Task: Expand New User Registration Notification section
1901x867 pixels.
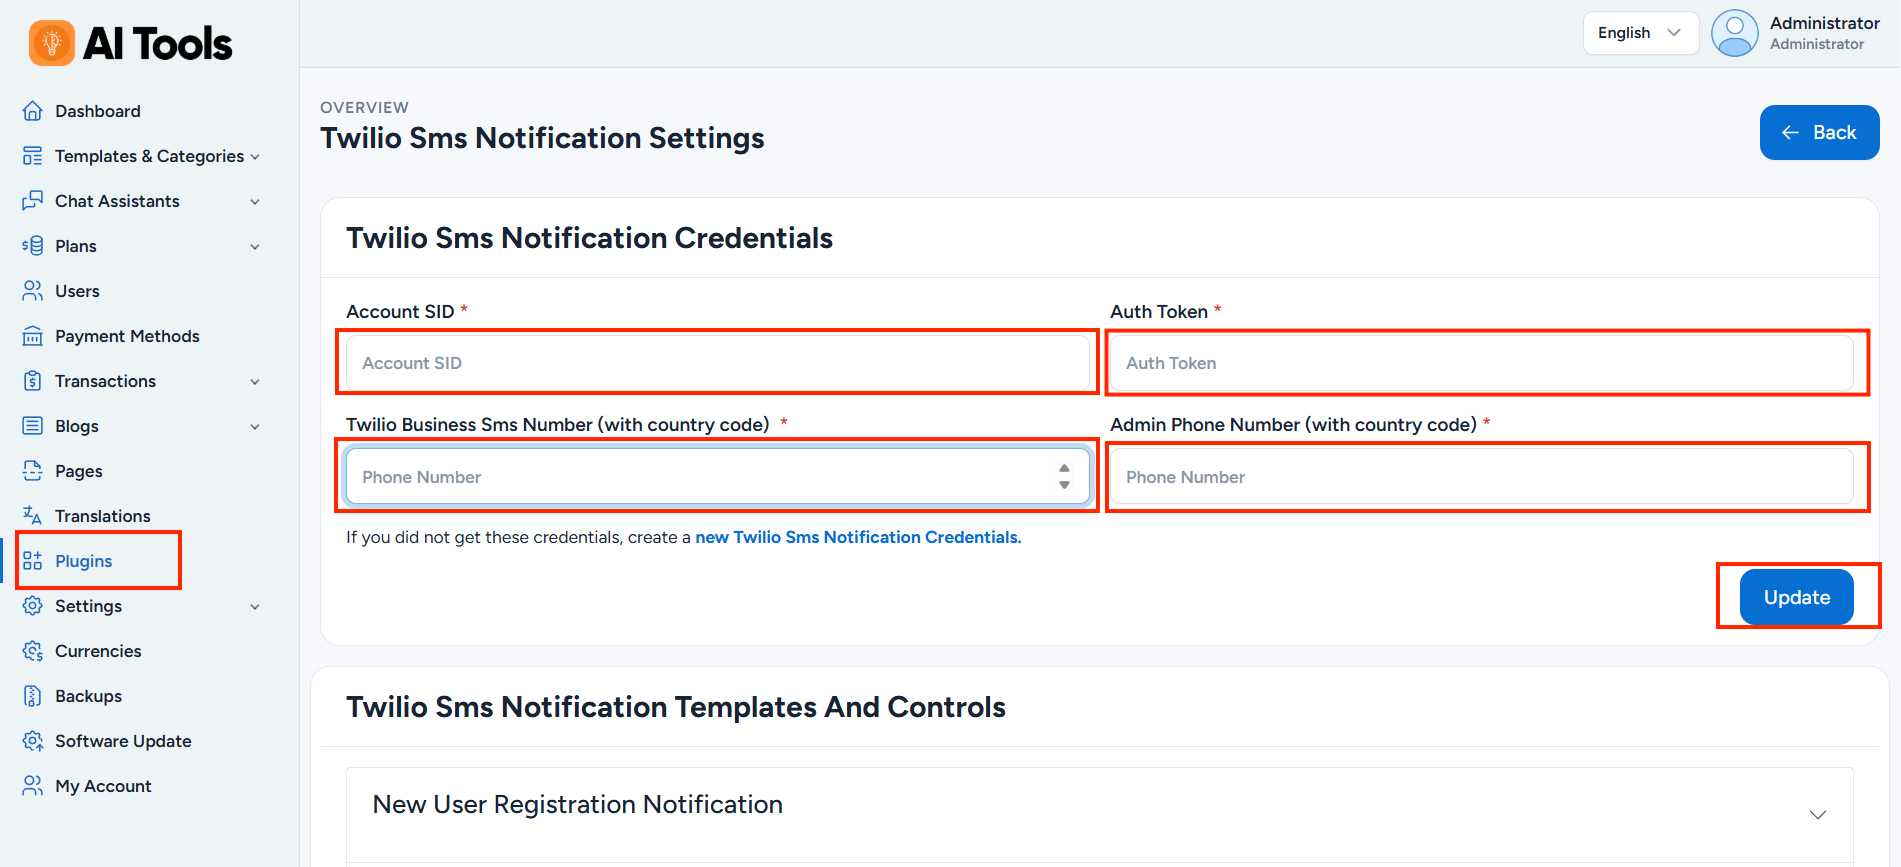Action: pyautogui.click(x=1818, y=815)
